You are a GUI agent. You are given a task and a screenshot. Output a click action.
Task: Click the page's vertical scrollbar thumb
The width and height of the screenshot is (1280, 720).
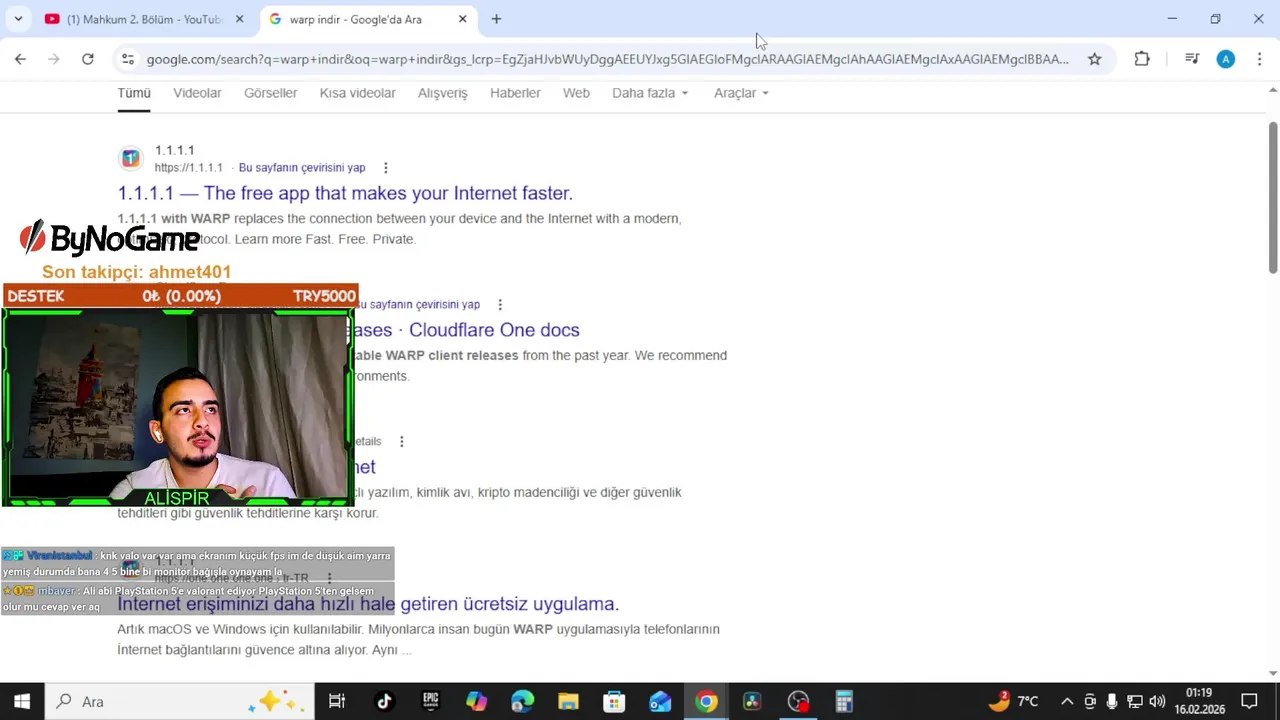(1273, 195)
